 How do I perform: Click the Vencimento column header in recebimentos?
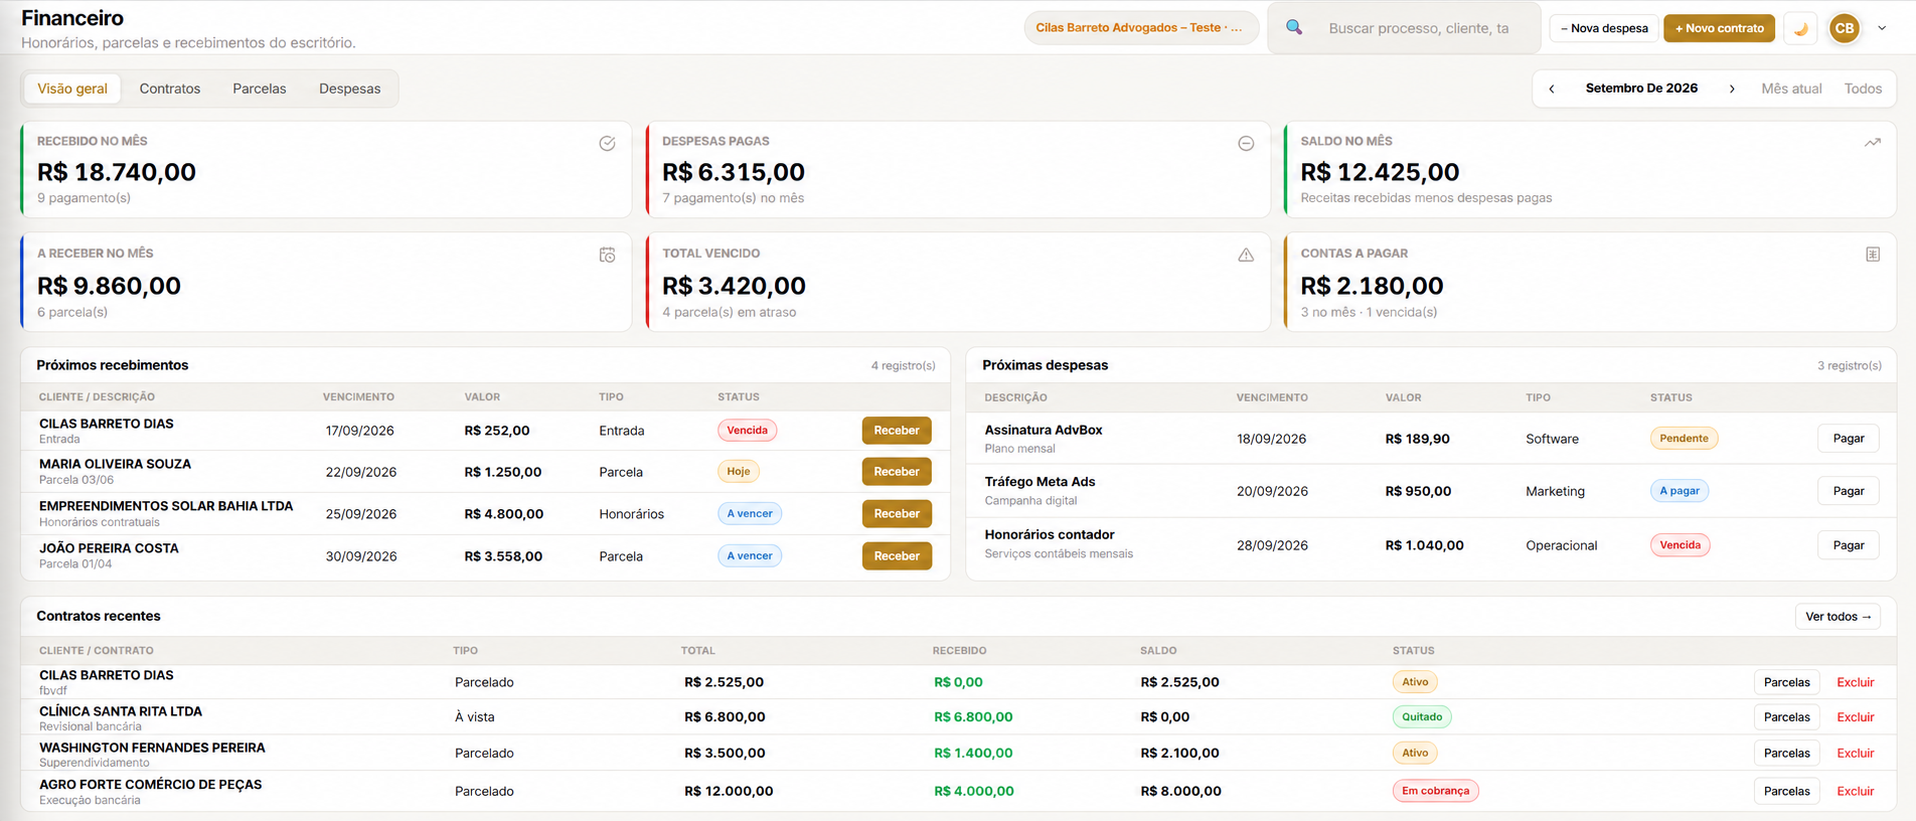[x=358, y=397]
